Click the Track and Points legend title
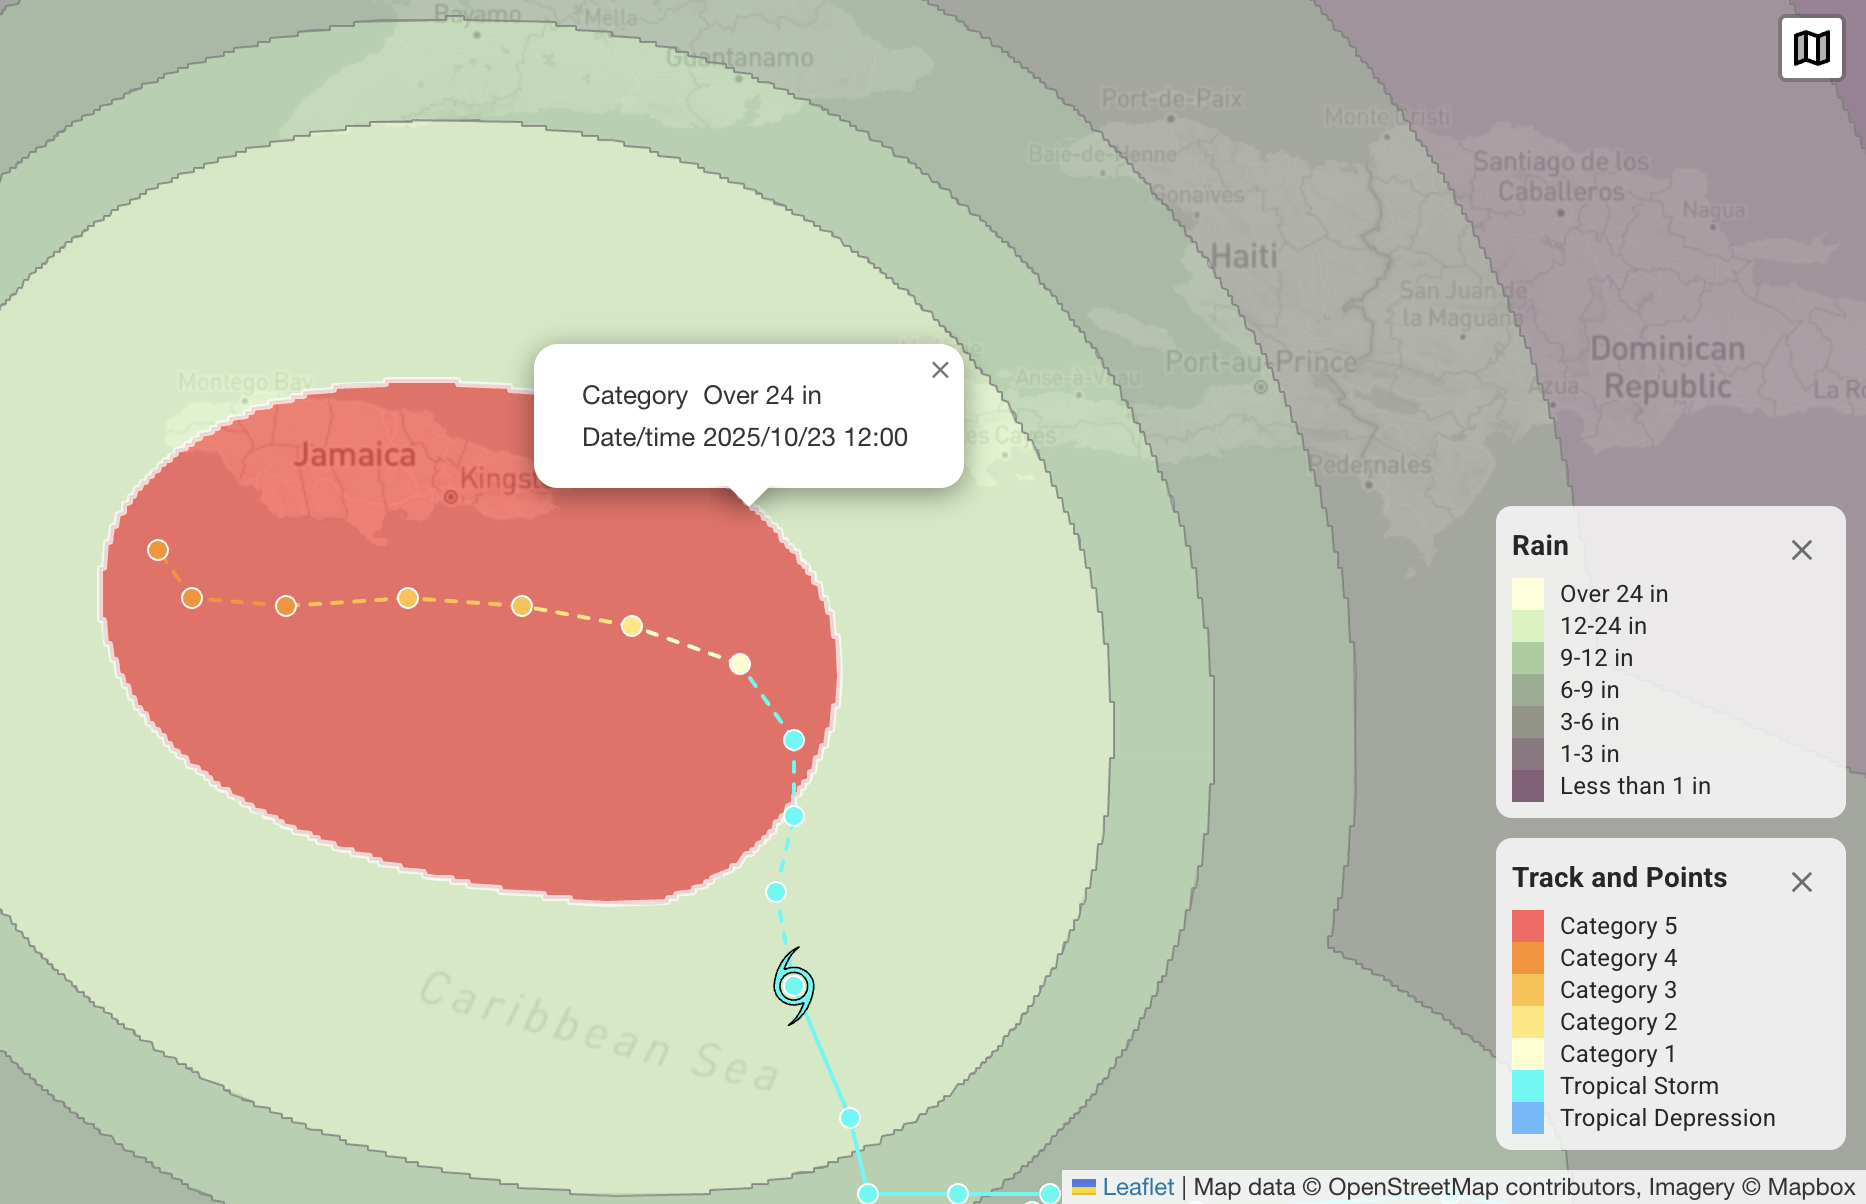This screenshot has width=1866, height=1204. (x=1619, y=878)
